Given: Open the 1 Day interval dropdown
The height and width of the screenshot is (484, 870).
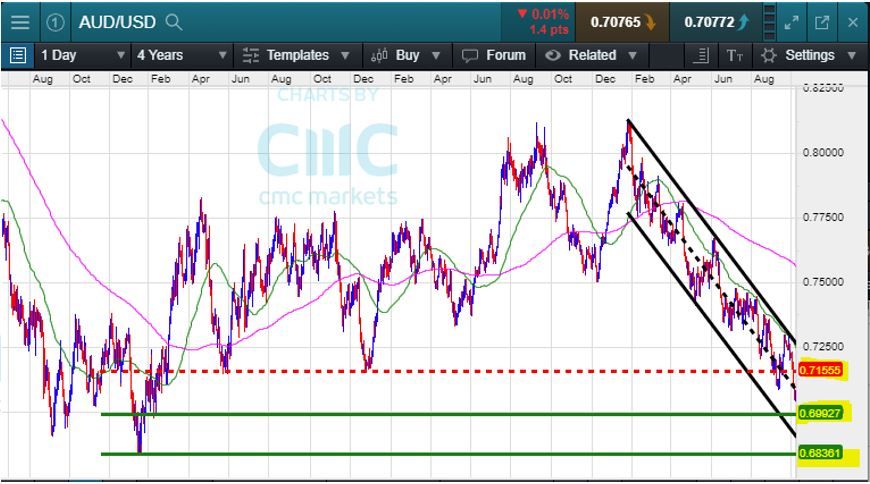Looking at the screenshot, I should pyautogui.click(x=83, y=56).
